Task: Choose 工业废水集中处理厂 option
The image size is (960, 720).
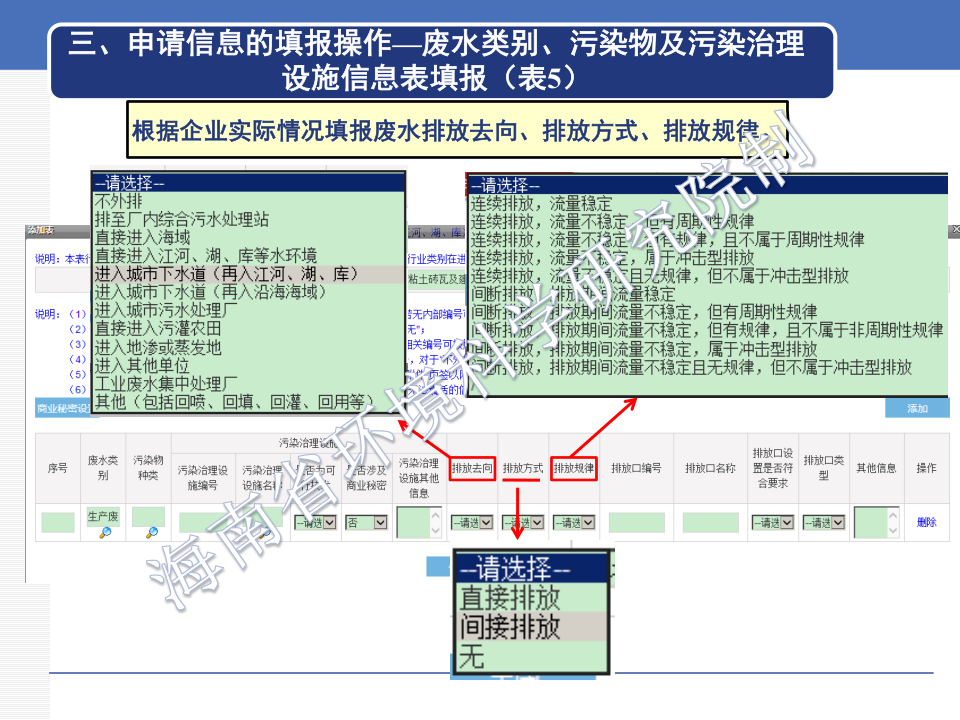Action: (x=249, y=384)
